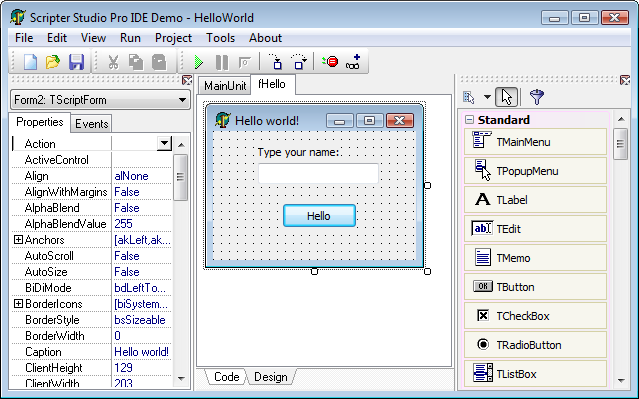Click the New file toolbar icon
Viewport: 639px width, 399px height.
30,62
